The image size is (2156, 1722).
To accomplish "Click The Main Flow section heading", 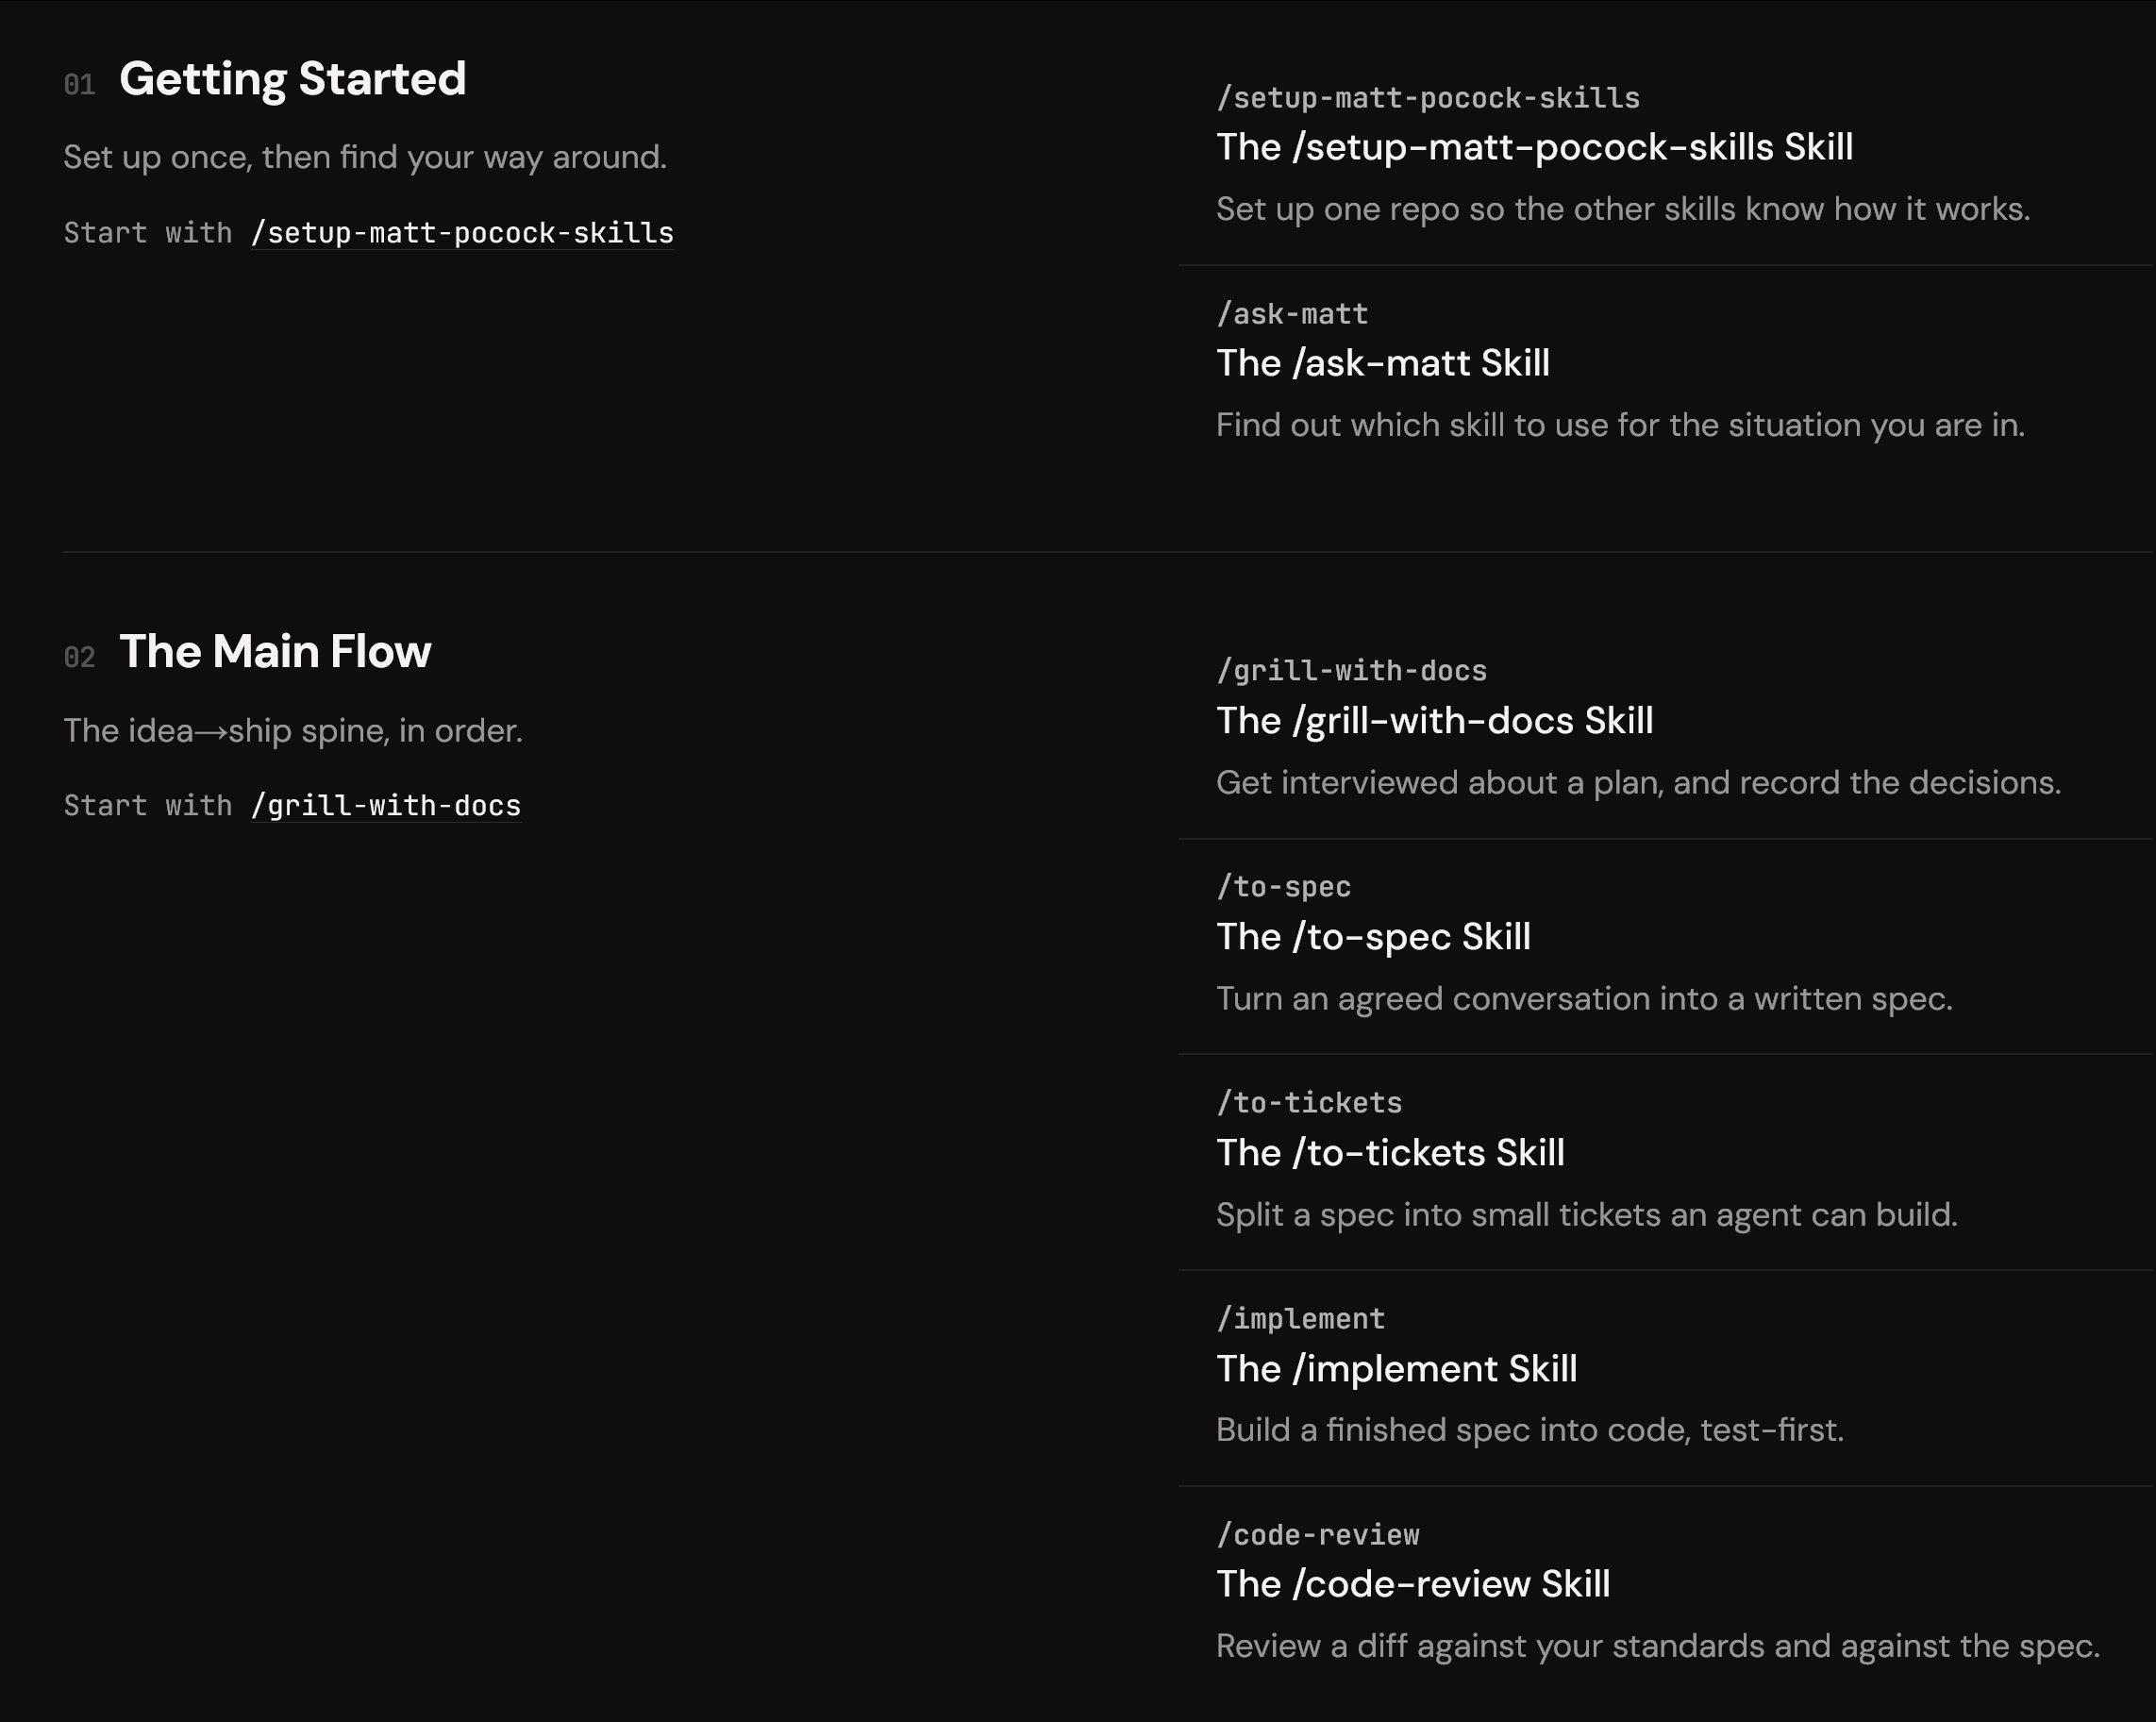I will click(275, 652).
